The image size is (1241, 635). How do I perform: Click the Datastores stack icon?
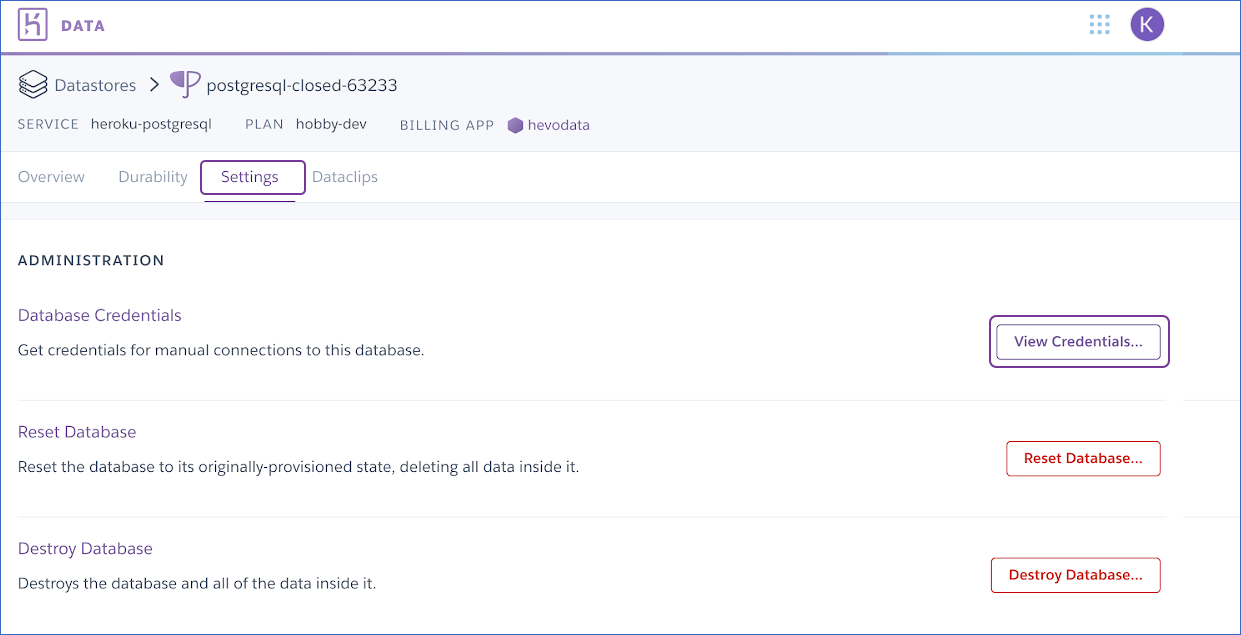coord(33,85)
